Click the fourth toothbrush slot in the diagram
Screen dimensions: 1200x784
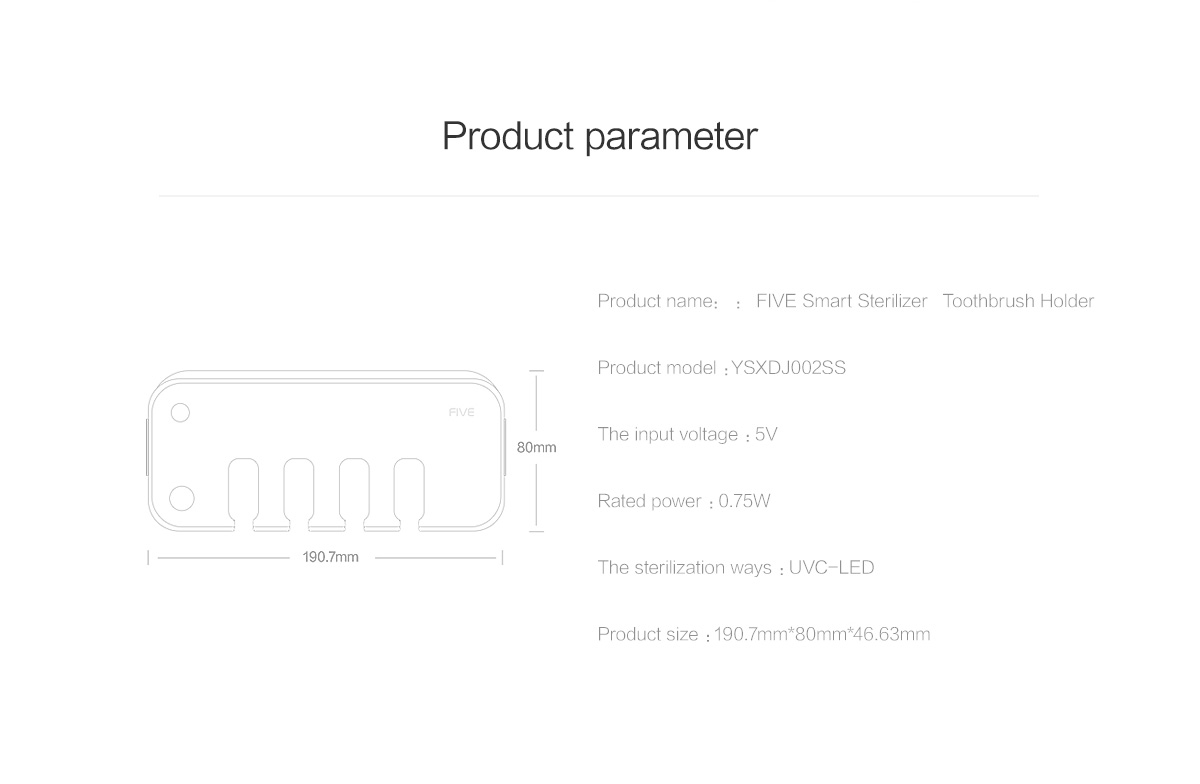pyautogui.click(x=409, y=493)
